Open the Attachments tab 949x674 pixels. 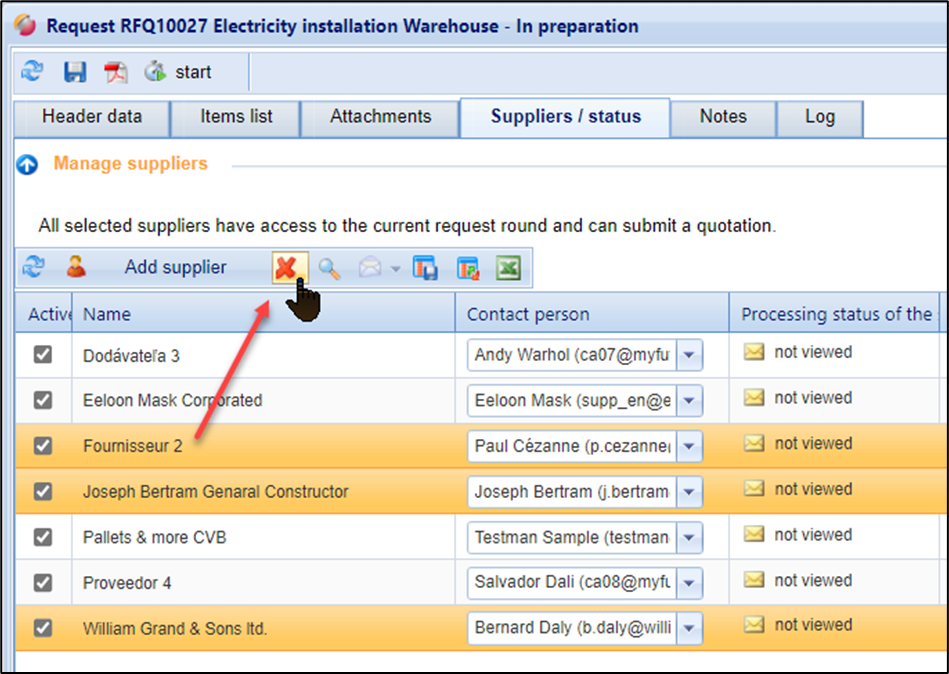(x=380, y=117)
